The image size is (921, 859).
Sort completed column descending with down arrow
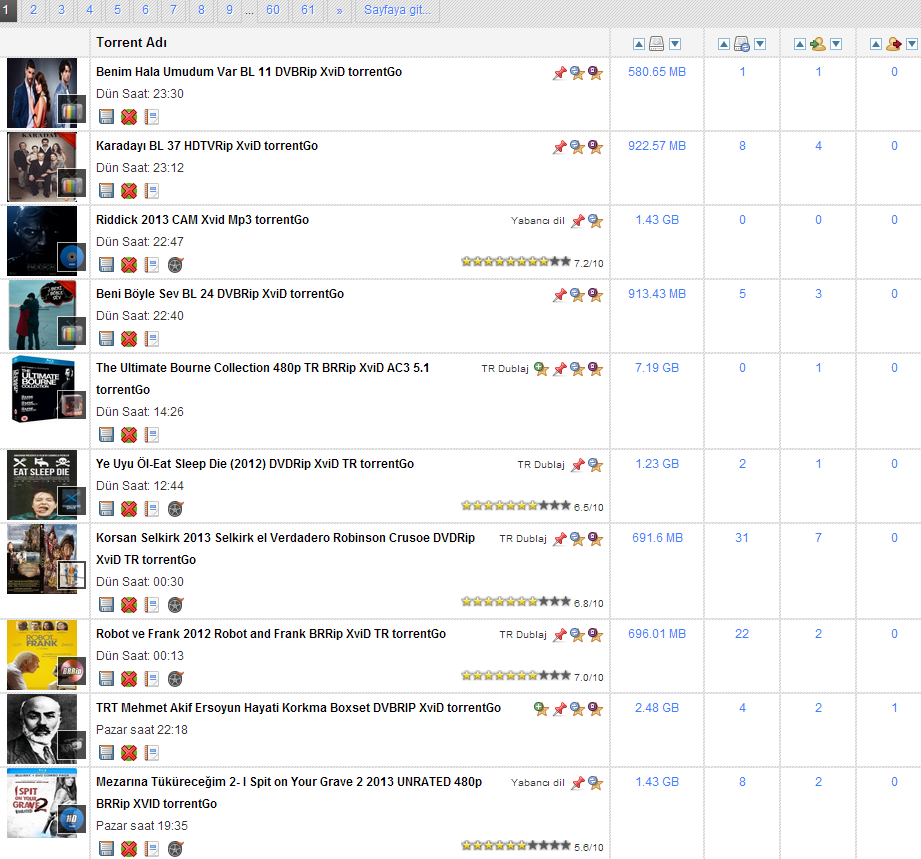(x=760, y=44)
